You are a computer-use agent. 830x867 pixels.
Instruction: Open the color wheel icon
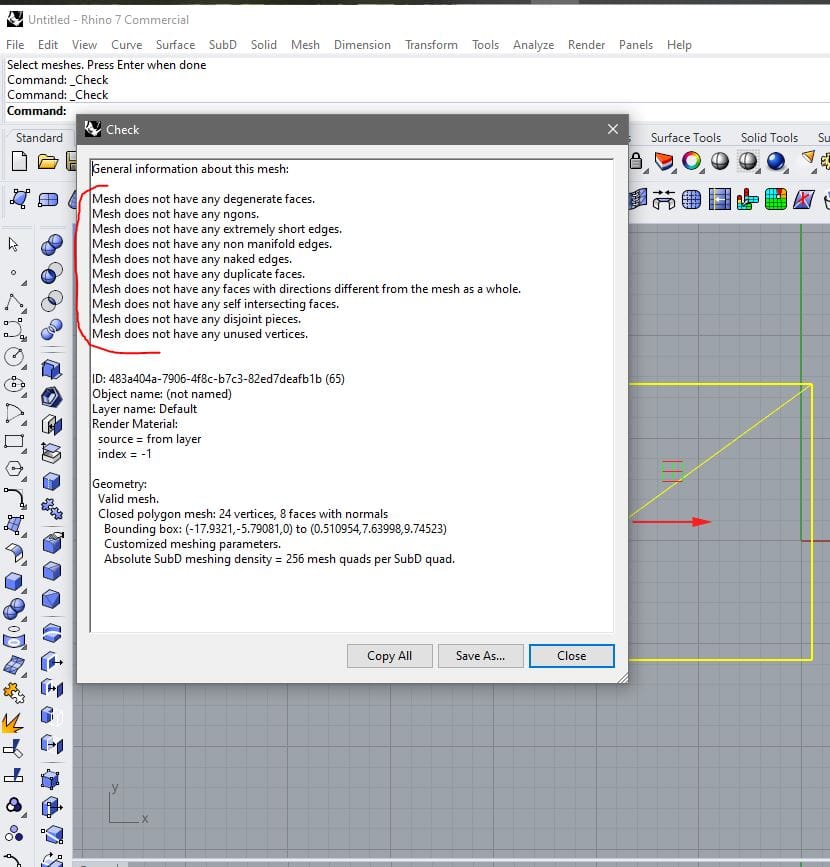pos(690,160)
